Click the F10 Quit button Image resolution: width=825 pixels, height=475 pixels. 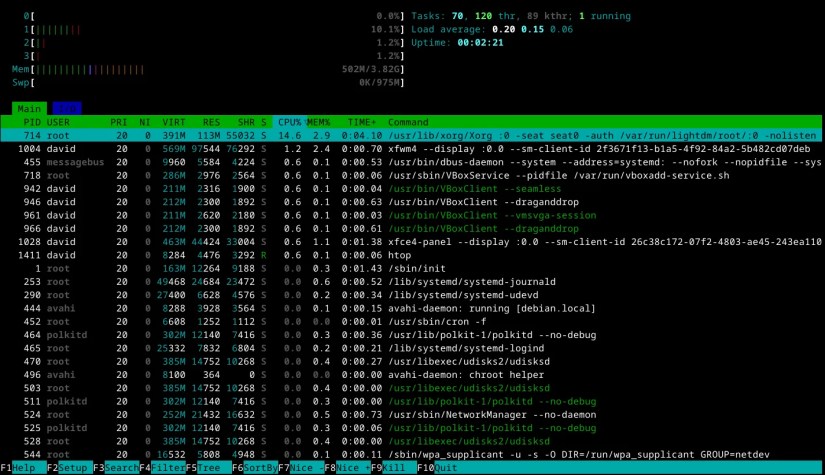[x=438, y=468]
